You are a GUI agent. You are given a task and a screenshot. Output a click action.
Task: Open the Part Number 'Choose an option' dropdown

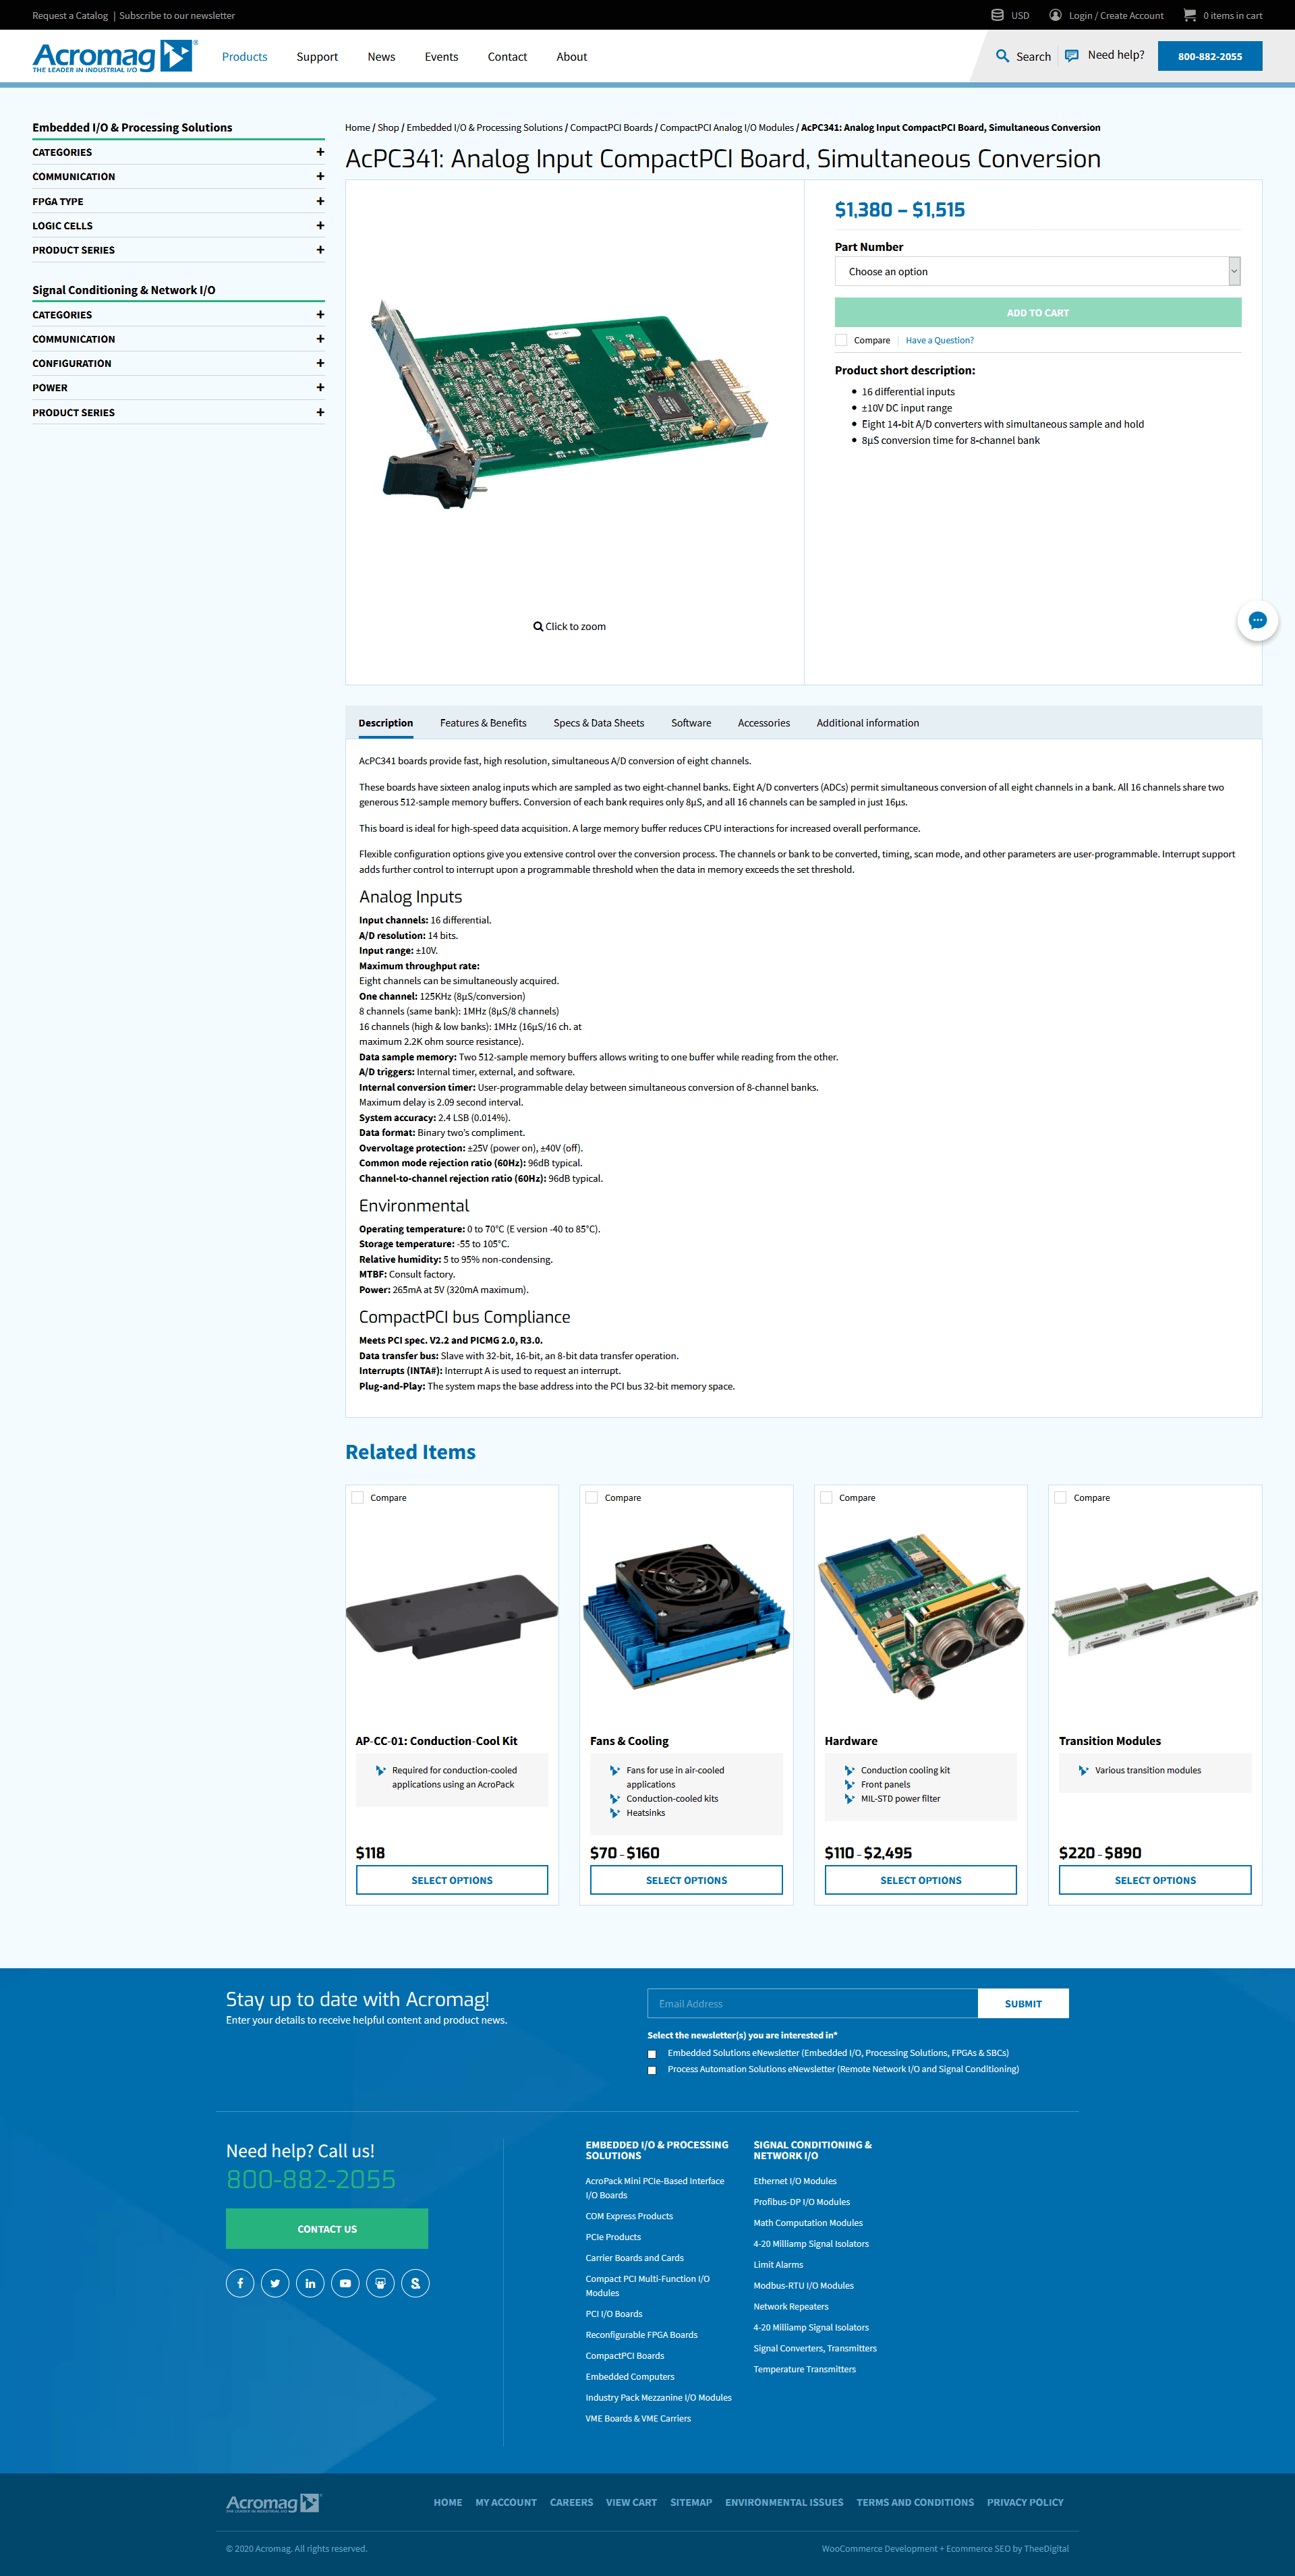pyautogui.click(x=1038, y=271)
